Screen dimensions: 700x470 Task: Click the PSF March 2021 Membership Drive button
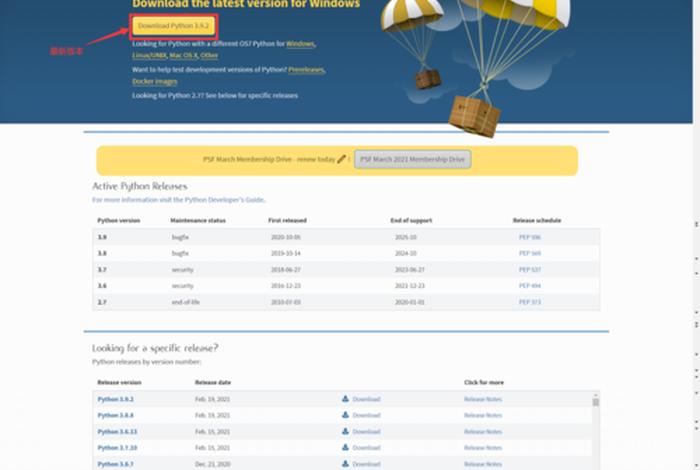tap(412, 159)
